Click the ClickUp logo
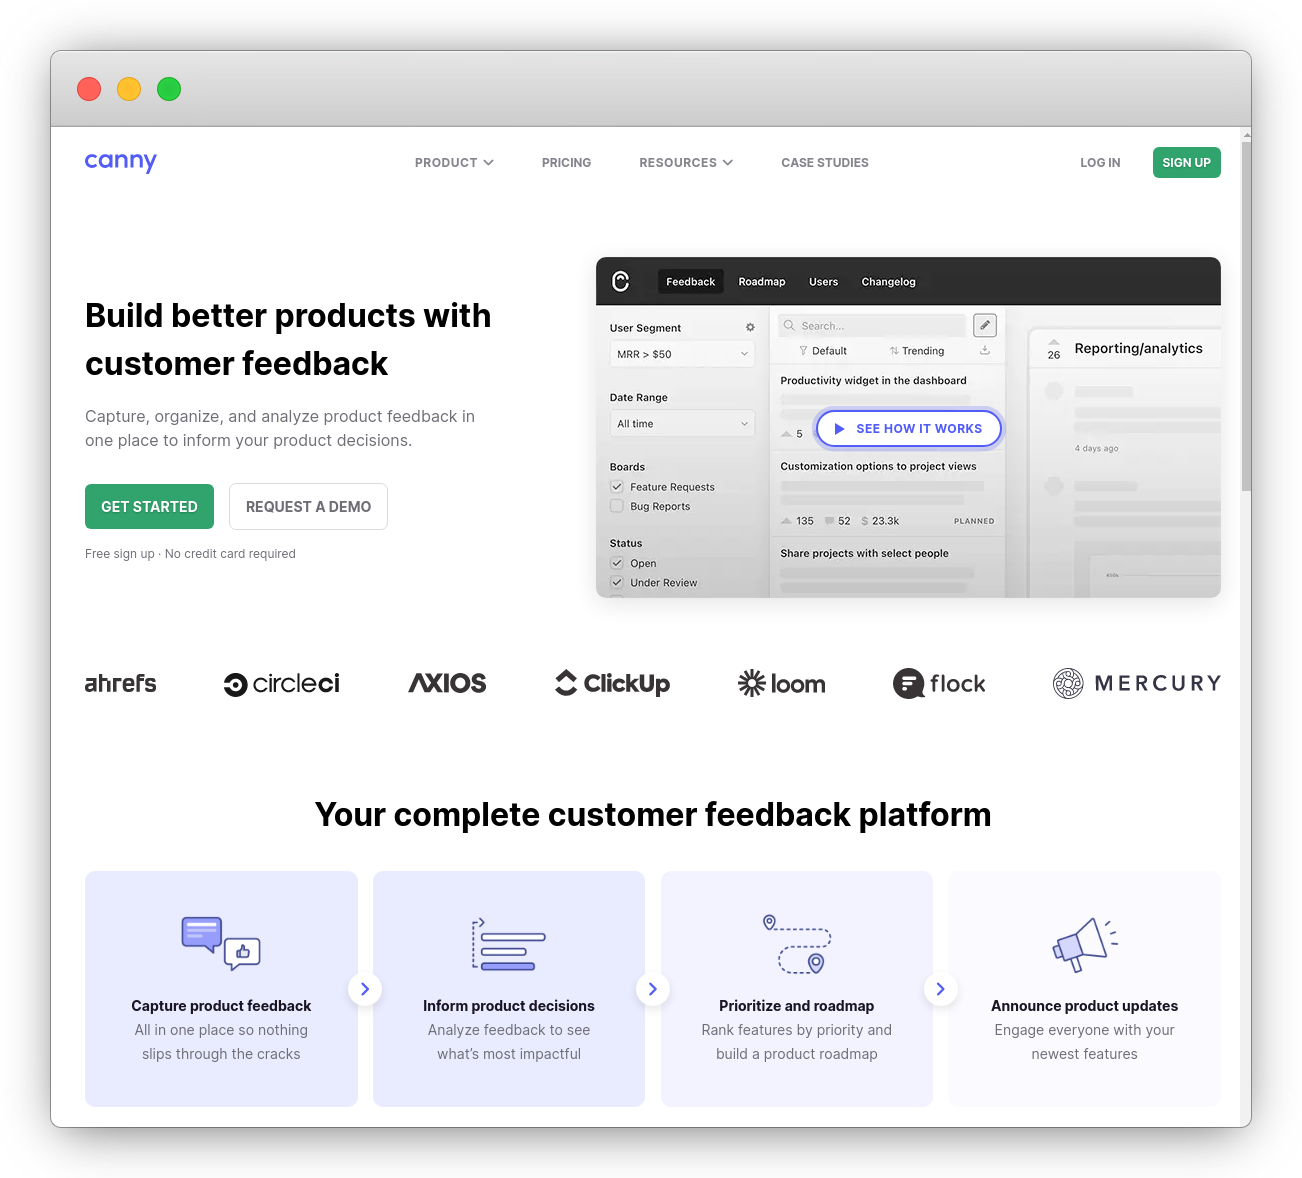1302x1178 pixels. point(612,683)
